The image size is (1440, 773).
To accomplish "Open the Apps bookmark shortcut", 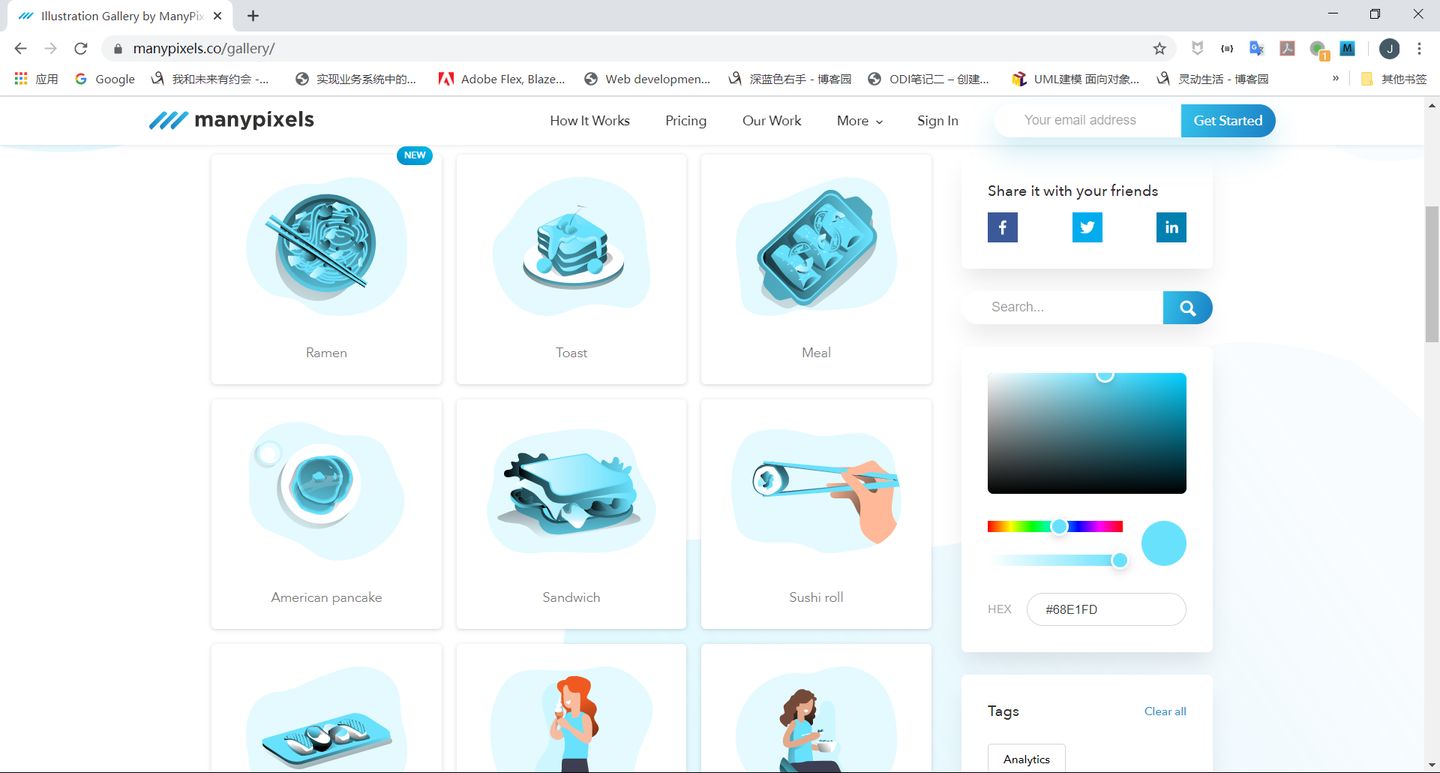I will 37,79.
